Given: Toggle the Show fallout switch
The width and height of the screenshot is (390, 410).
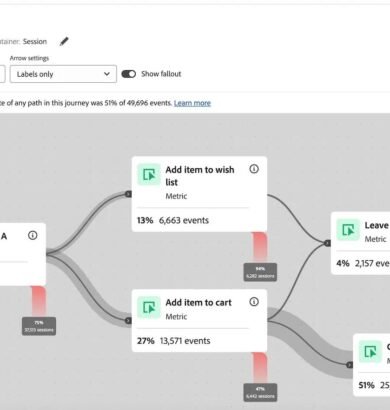Looking at the screenshot, I should pos(129,74).
